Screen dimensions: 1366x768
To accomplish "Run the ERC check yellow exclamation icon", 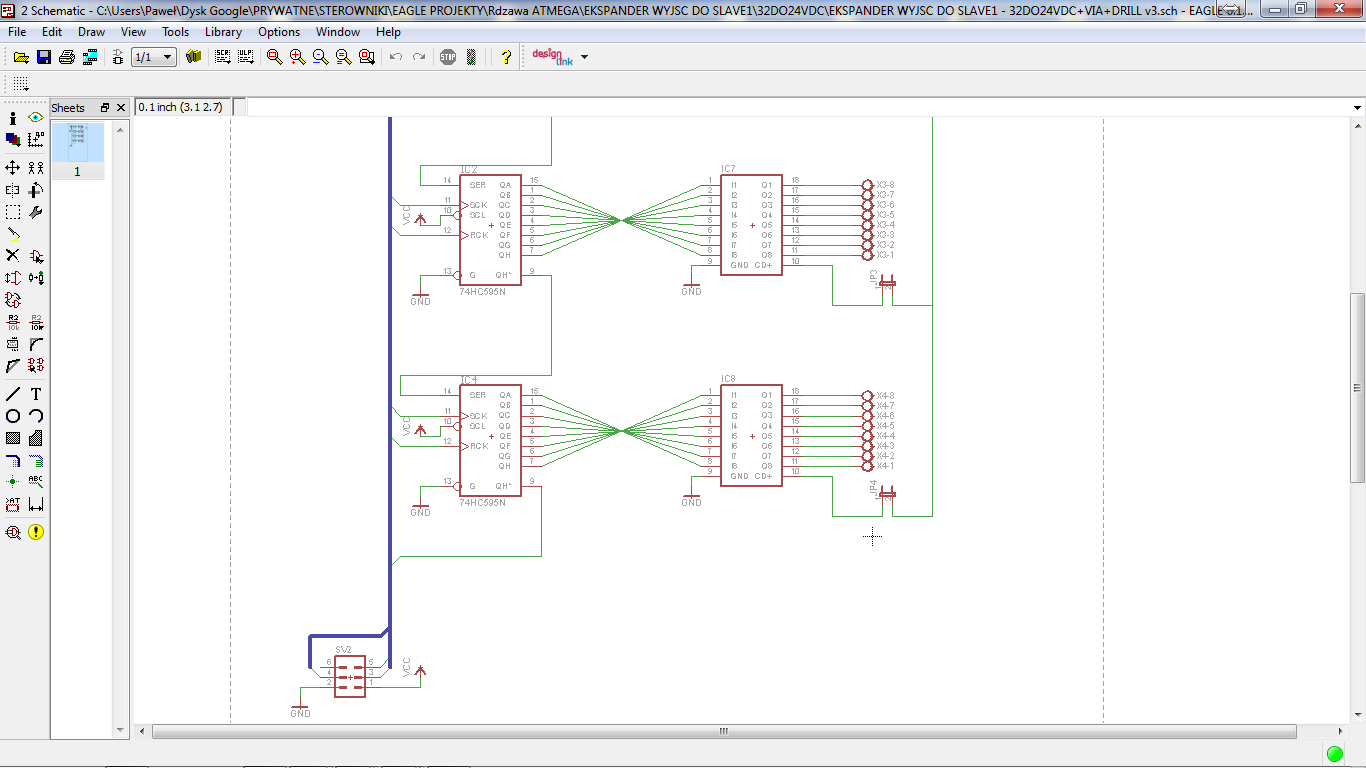I will (x=36, y=532).
